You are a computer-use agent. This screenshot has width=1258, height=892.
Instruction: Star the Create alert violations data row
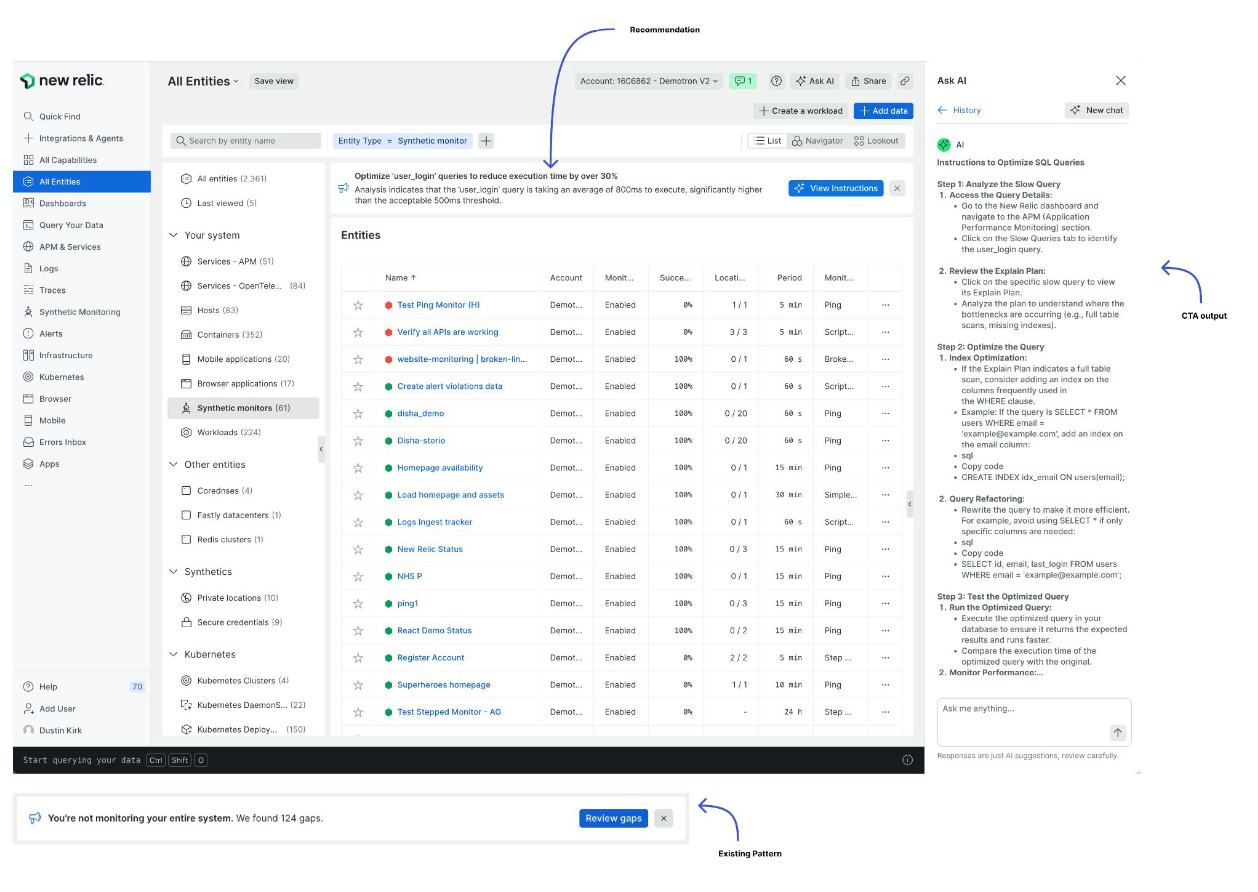point(358,386)
